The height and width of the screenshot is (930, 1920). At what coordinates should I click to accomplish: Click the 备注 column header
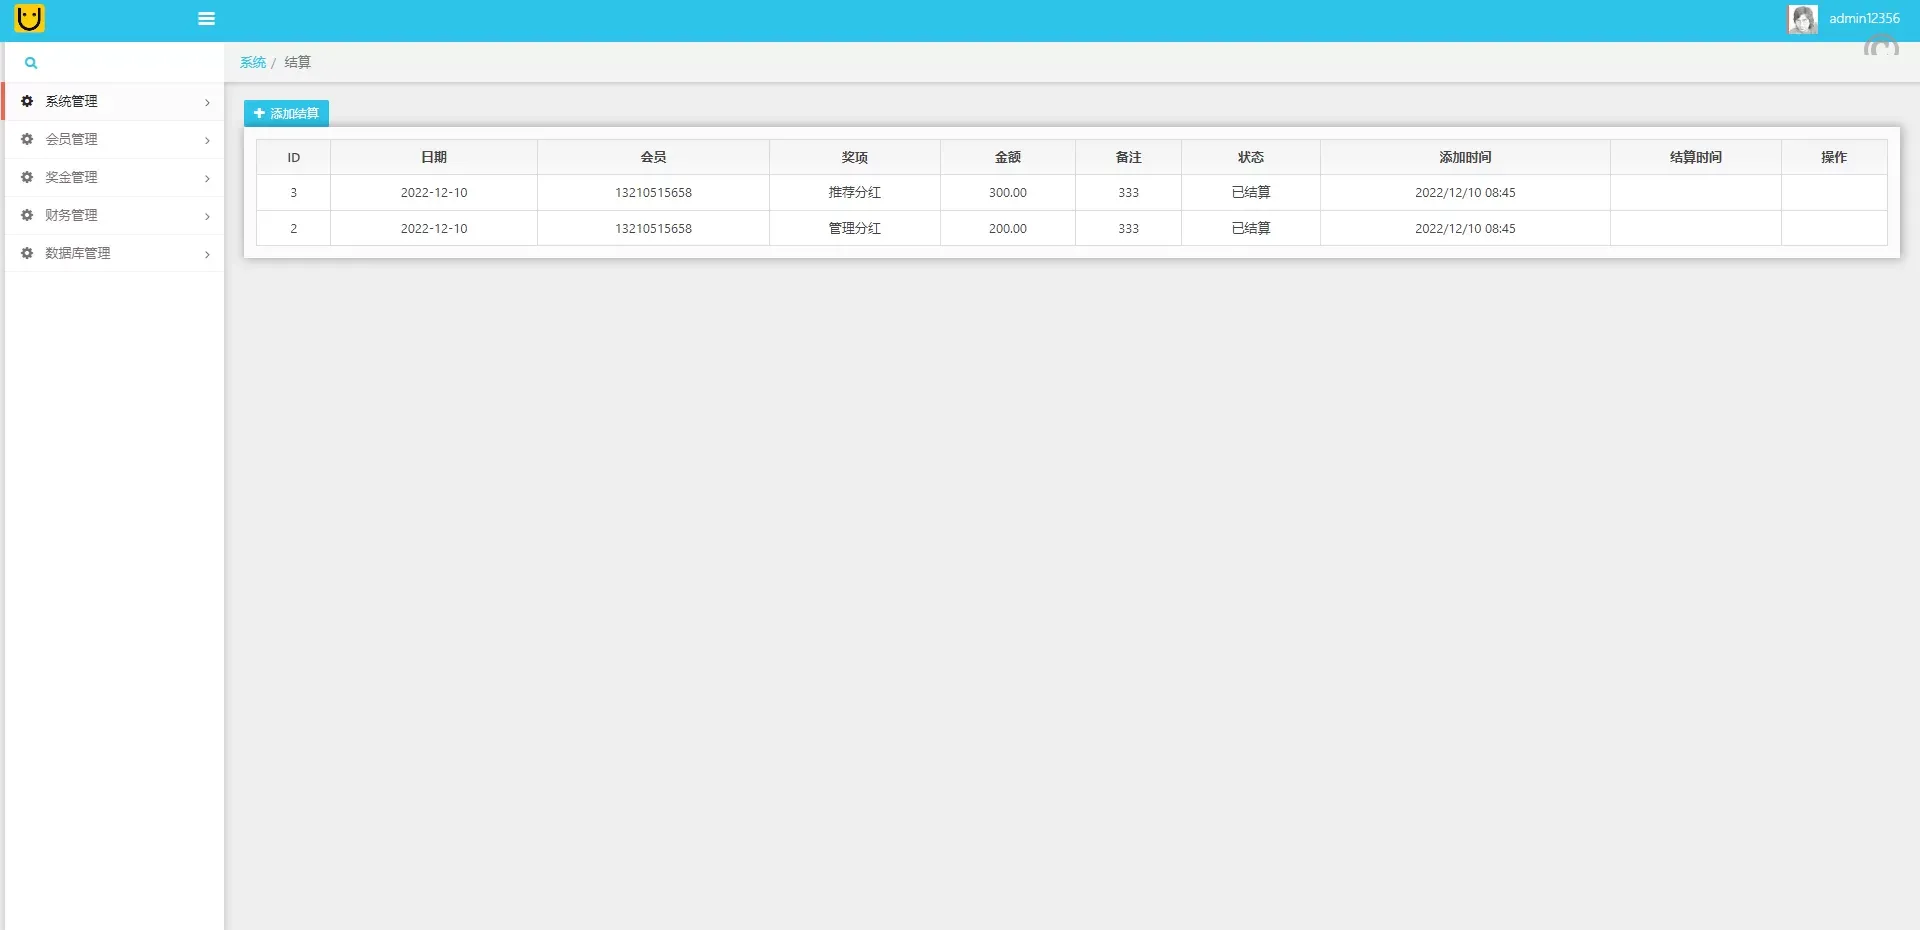click(1129, 157)
